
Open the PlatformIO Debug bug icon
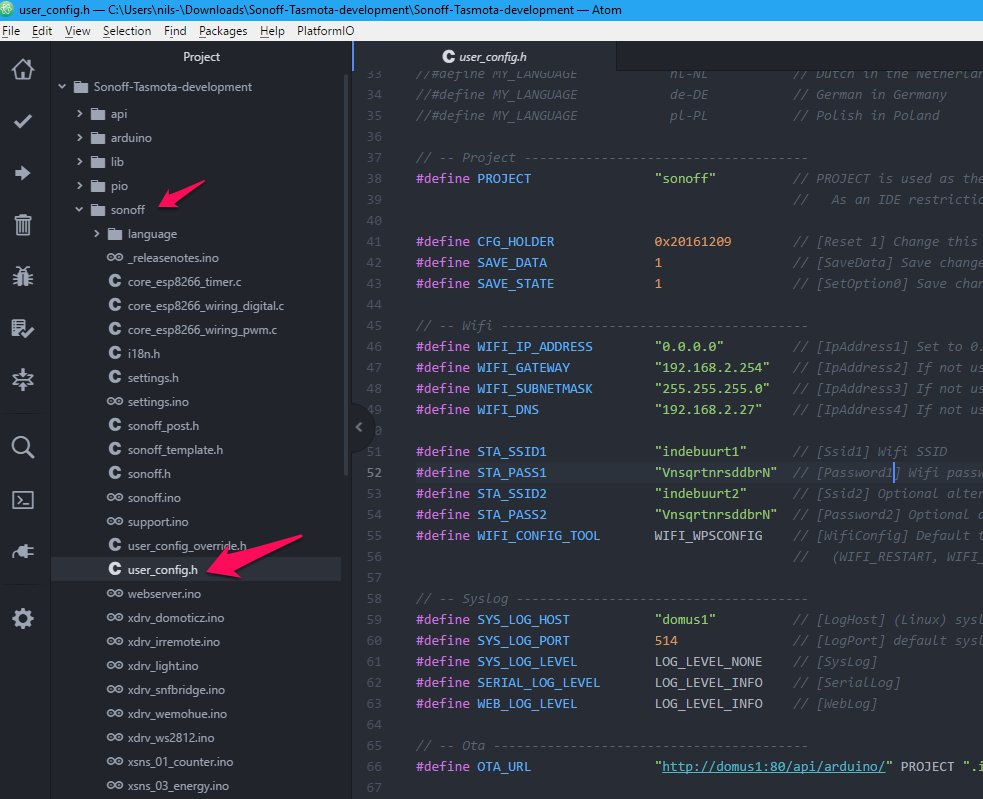tap(23, 276)
